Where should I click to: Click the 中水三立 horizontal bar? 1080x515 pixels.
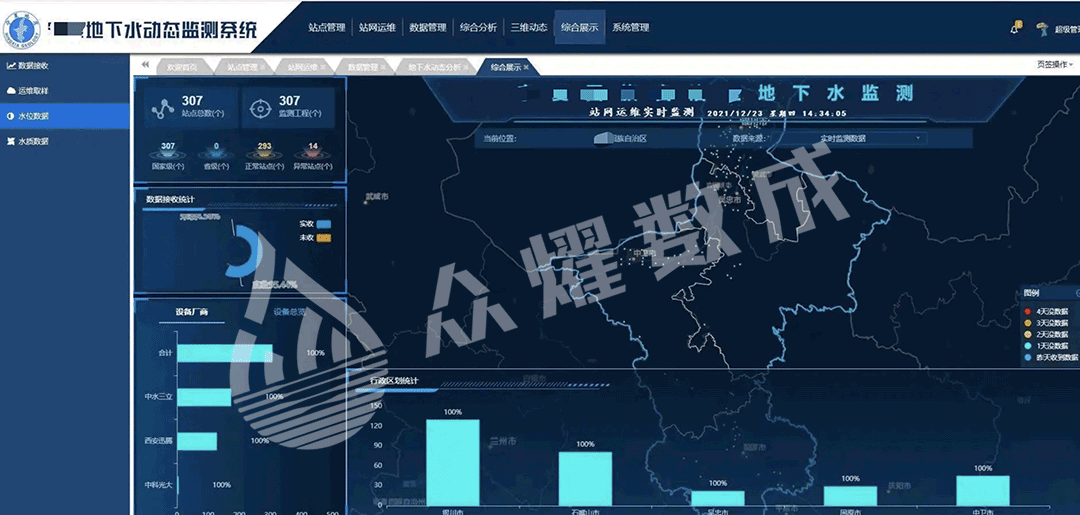tap(205, 397)
